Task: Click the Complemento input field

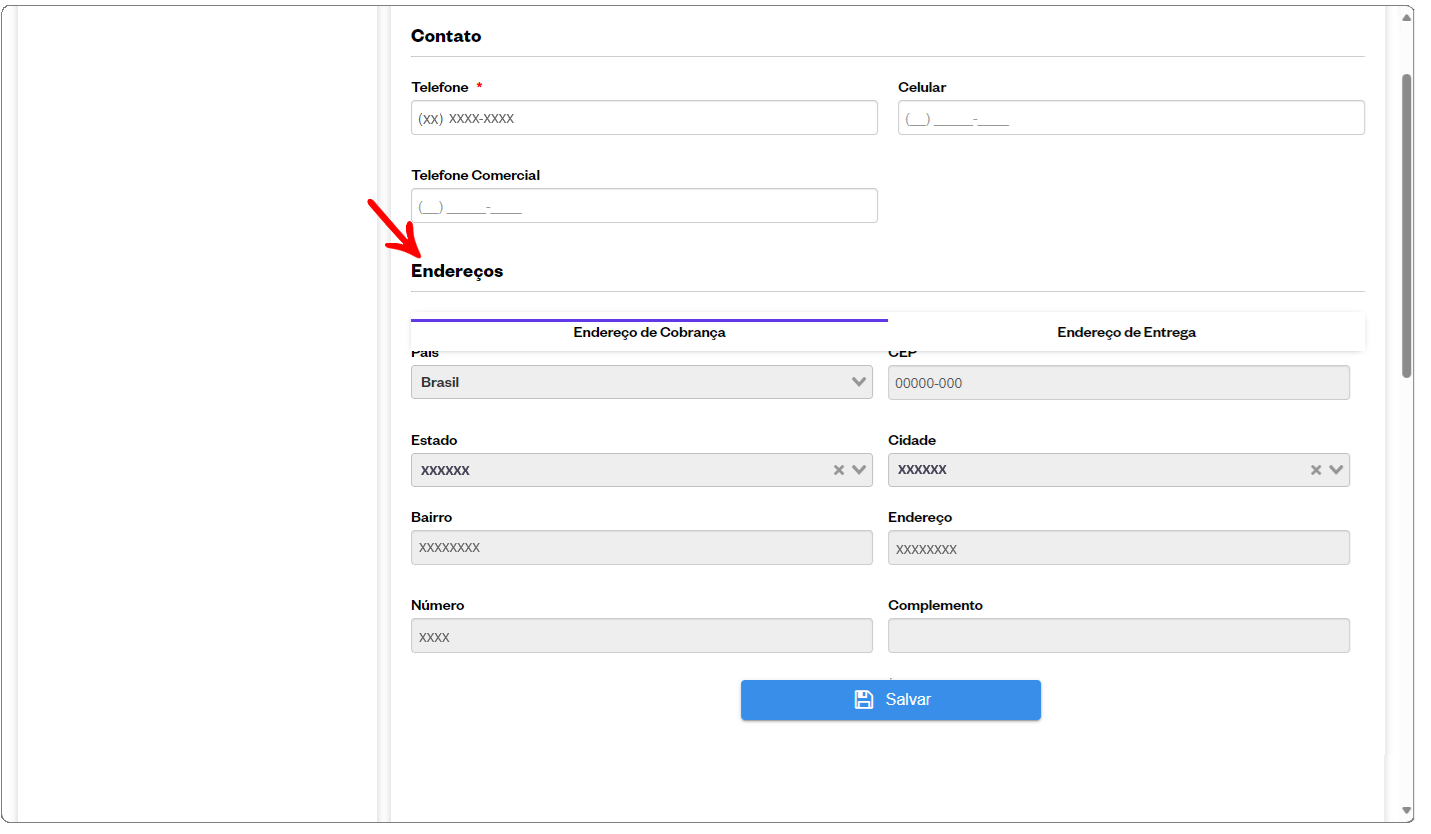Action: (1118, 636)
